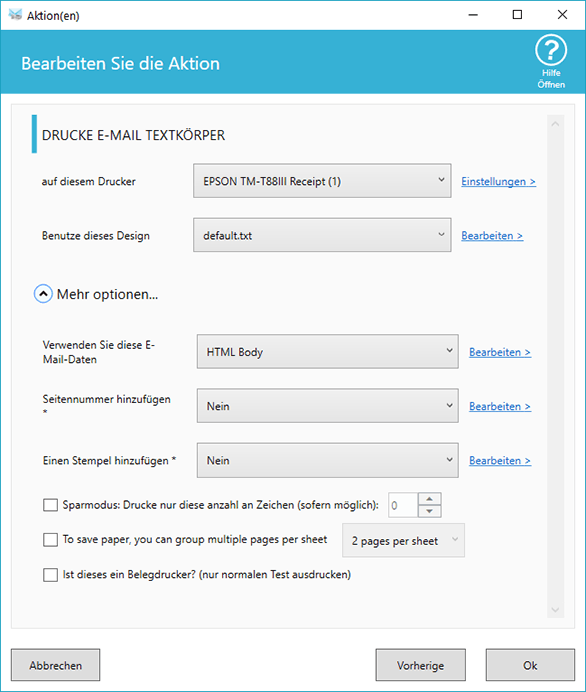Open the Einstellungen printer link

[x=498, y=181]
